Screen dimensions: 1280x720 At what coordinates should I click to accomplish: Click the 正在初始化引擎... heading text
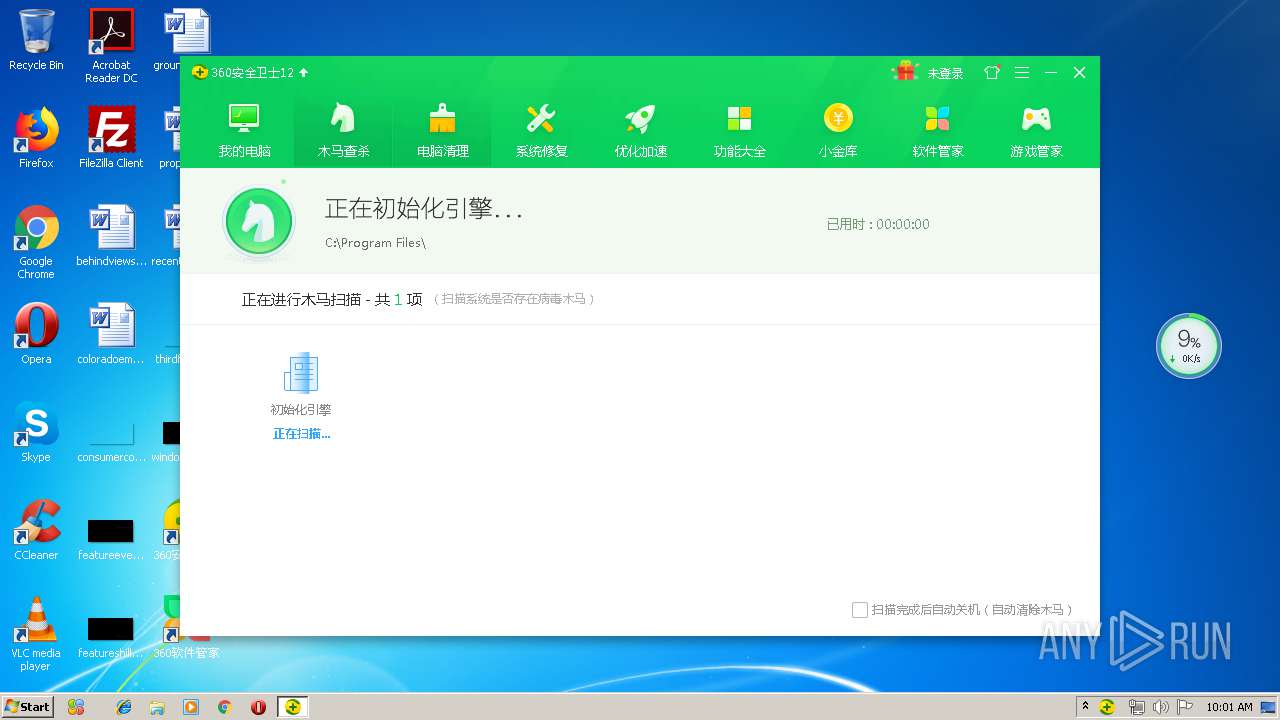[424, 209]
